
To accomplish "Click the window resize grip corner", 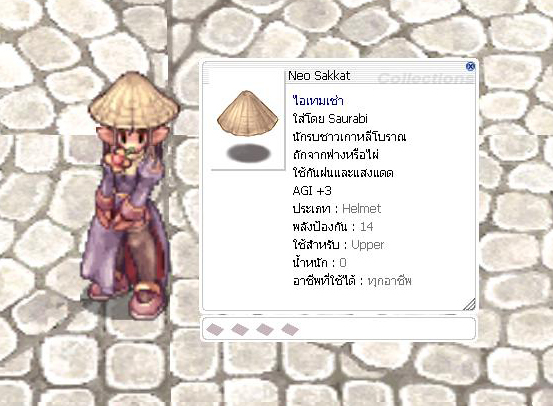I will coord(469,304).
